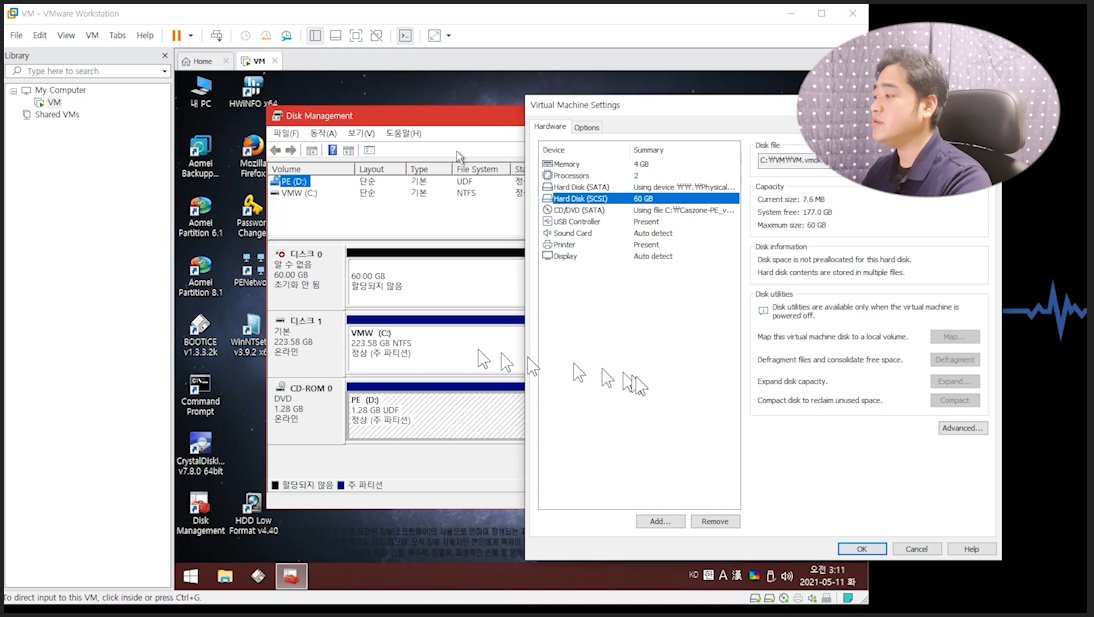Click the CD/DVD status bar device icon
The height and width of the screenshot is (617, 1094).
coord(784,598)
